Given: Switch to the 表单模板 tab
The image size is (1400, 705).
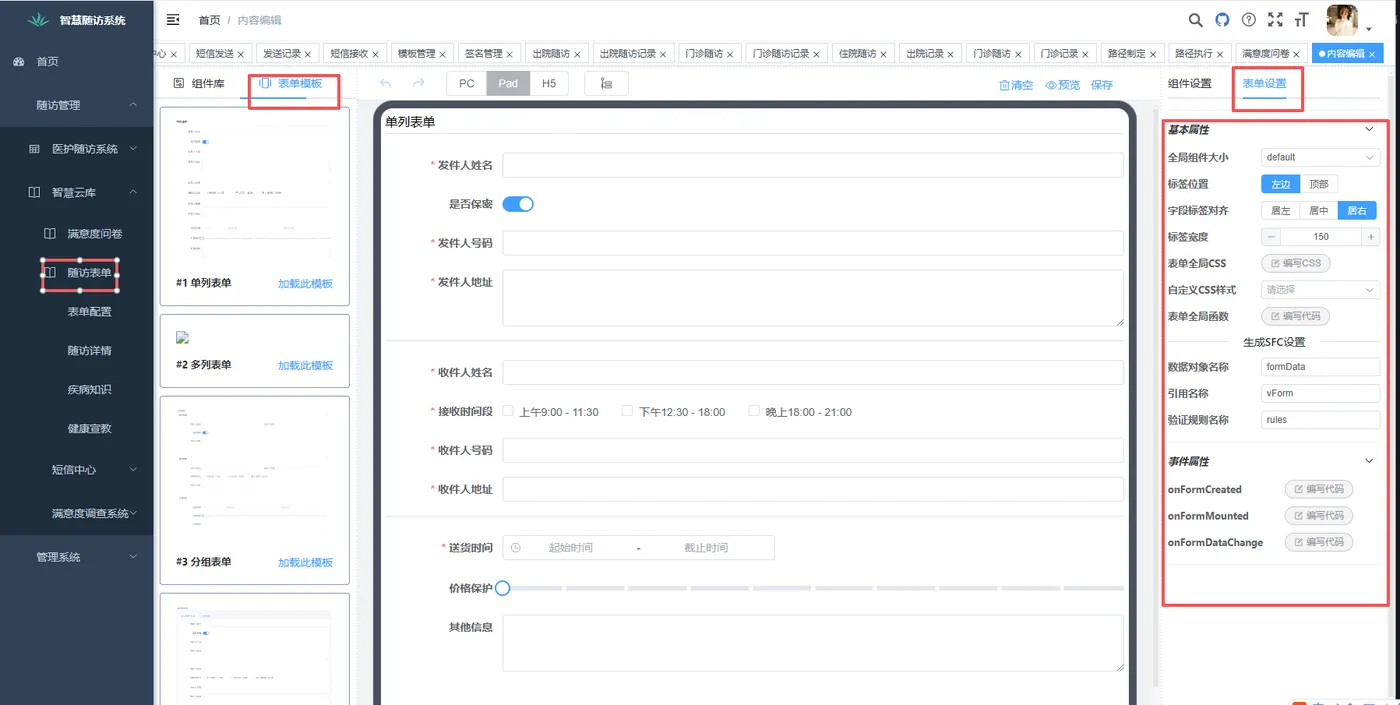Looking at the screenshot, I should tap(291, 84).
